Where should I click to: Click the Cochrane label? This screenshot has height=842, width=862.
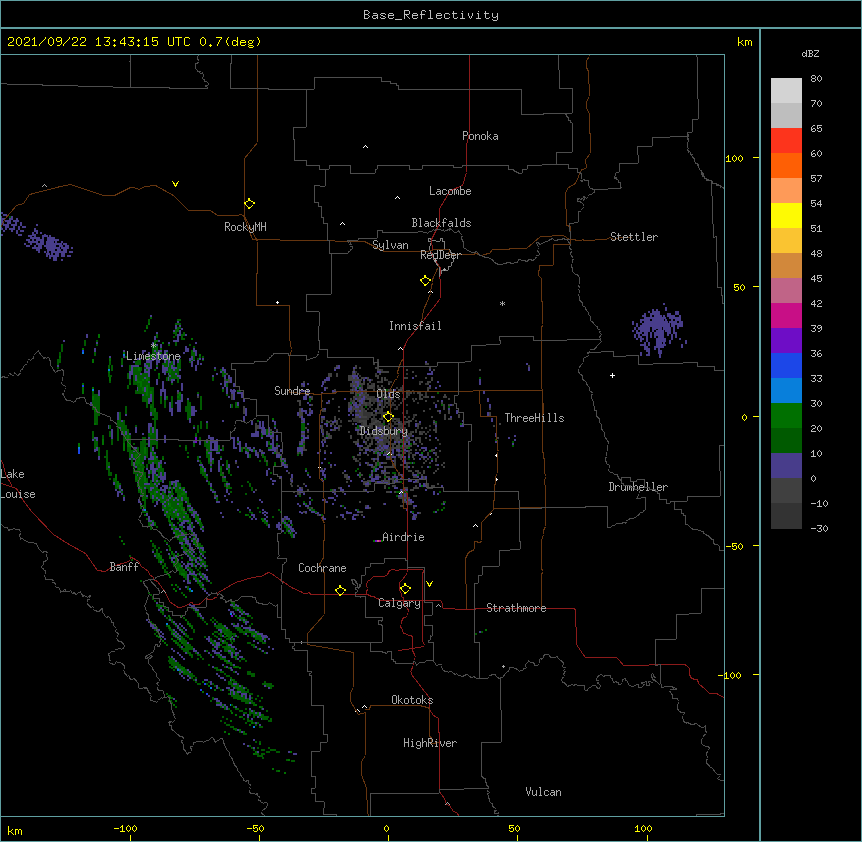(322, 568)
